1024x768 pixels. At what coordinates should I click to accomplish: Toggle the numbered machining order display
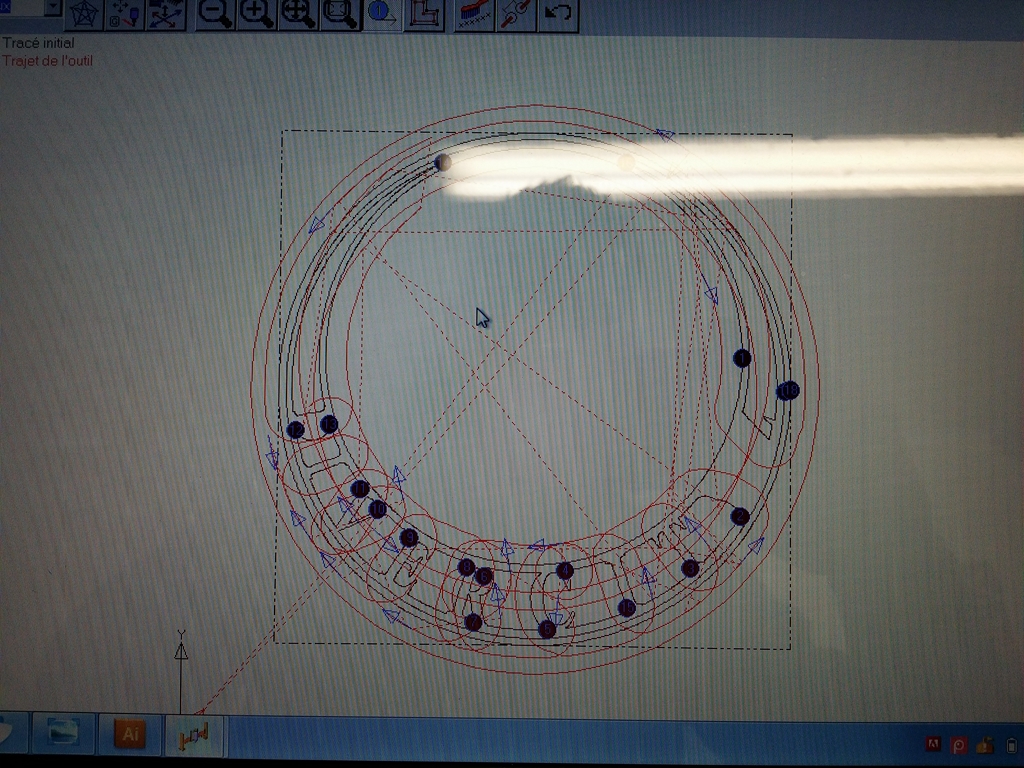click(382, 14)
